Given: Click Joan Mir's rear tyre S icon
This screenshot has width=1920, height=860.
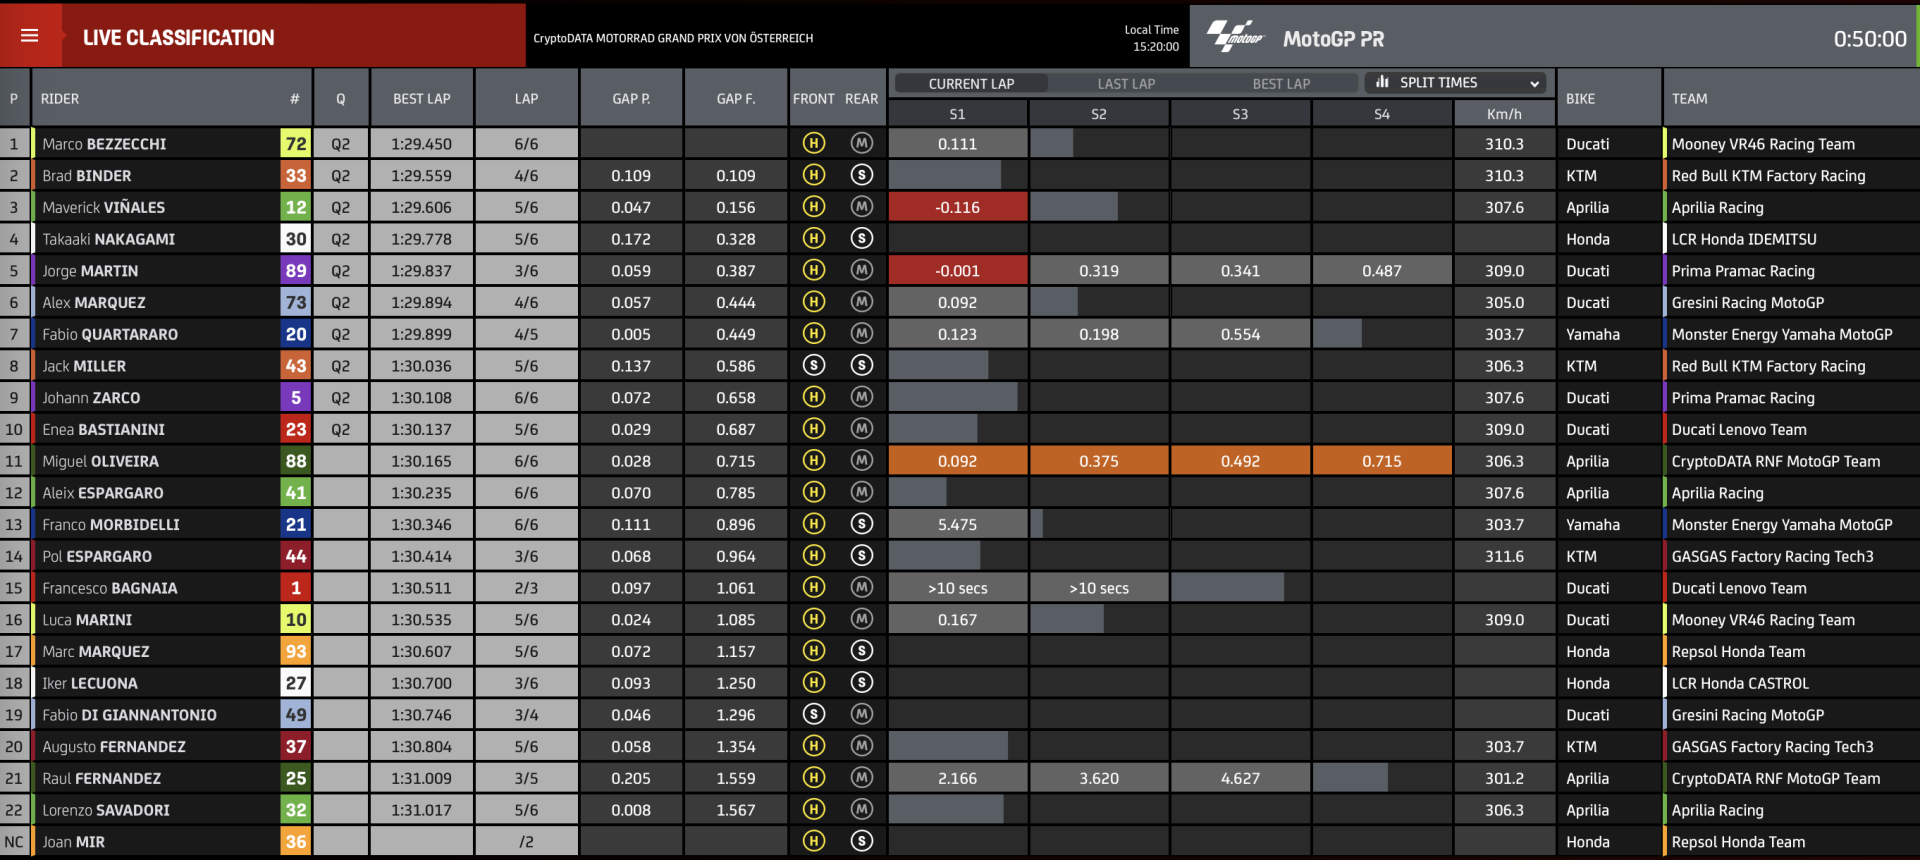Looking at the screenshot, I should point(862,842).
